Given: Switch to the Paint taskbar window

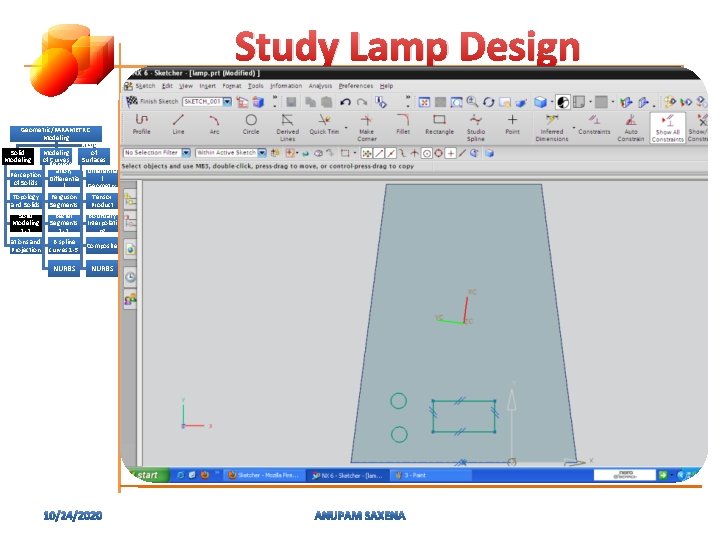Looking at the screenshot, I should pos(430,476).
